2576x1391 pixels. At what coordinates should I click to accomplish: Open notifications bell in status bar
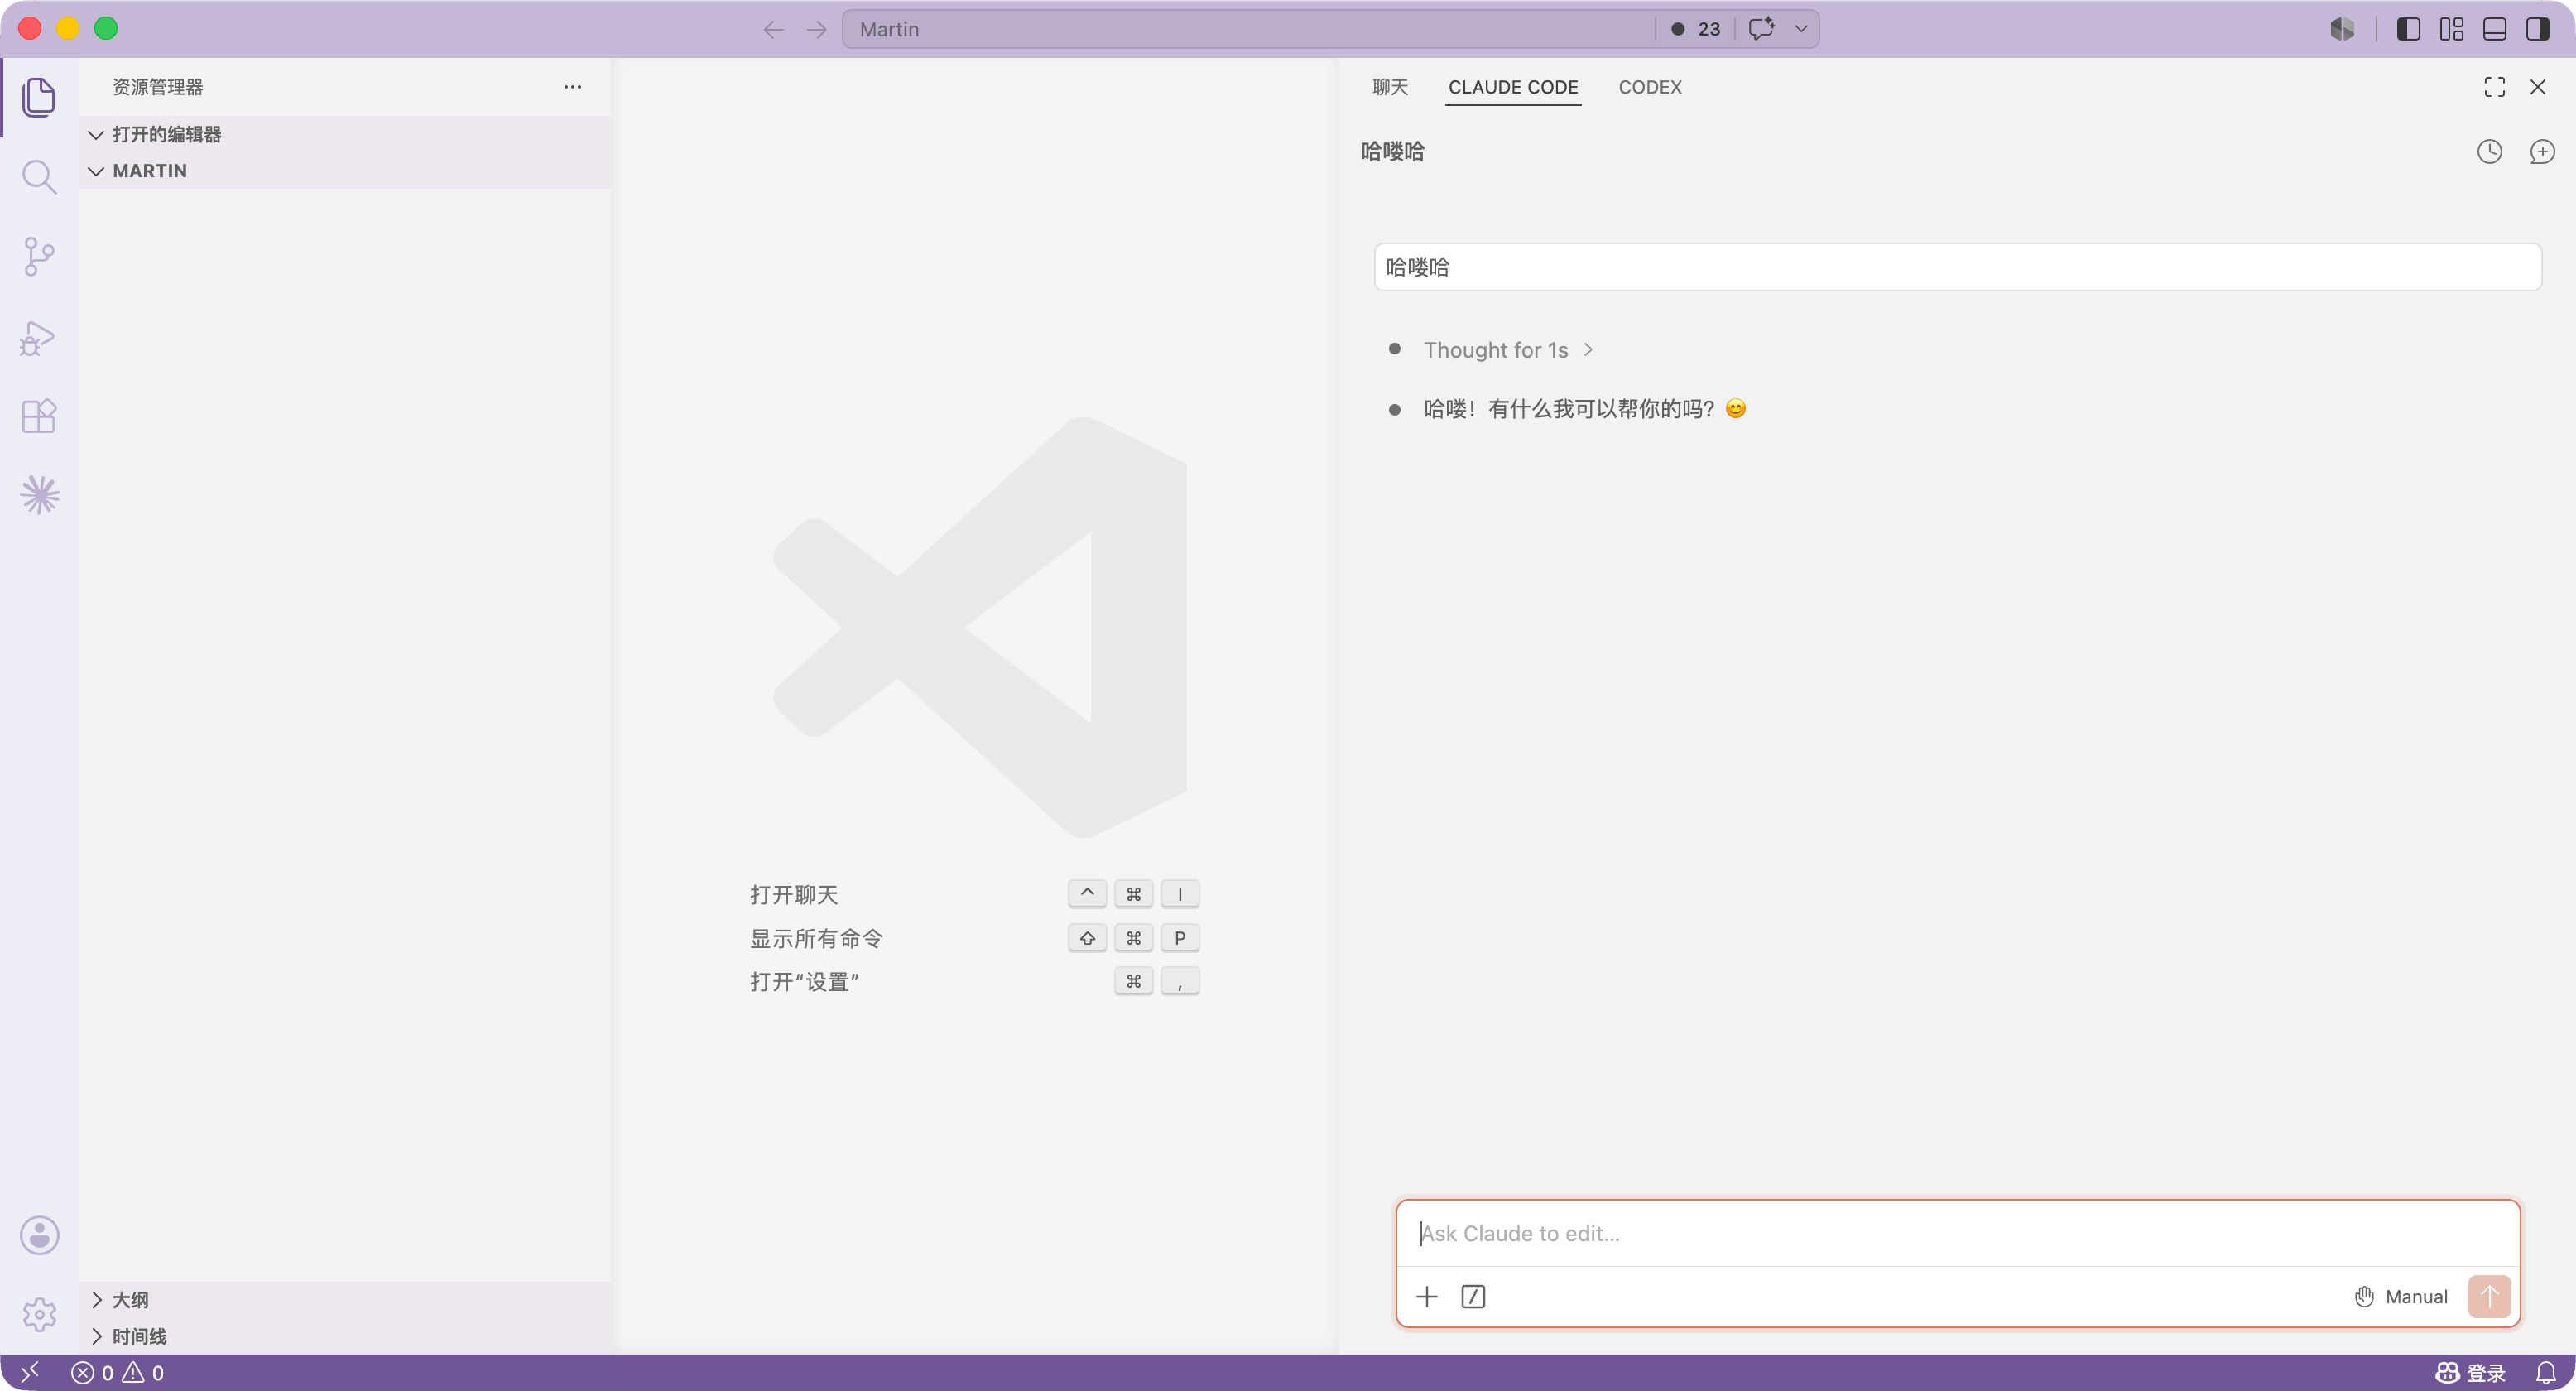(x=2545, y=1372)
